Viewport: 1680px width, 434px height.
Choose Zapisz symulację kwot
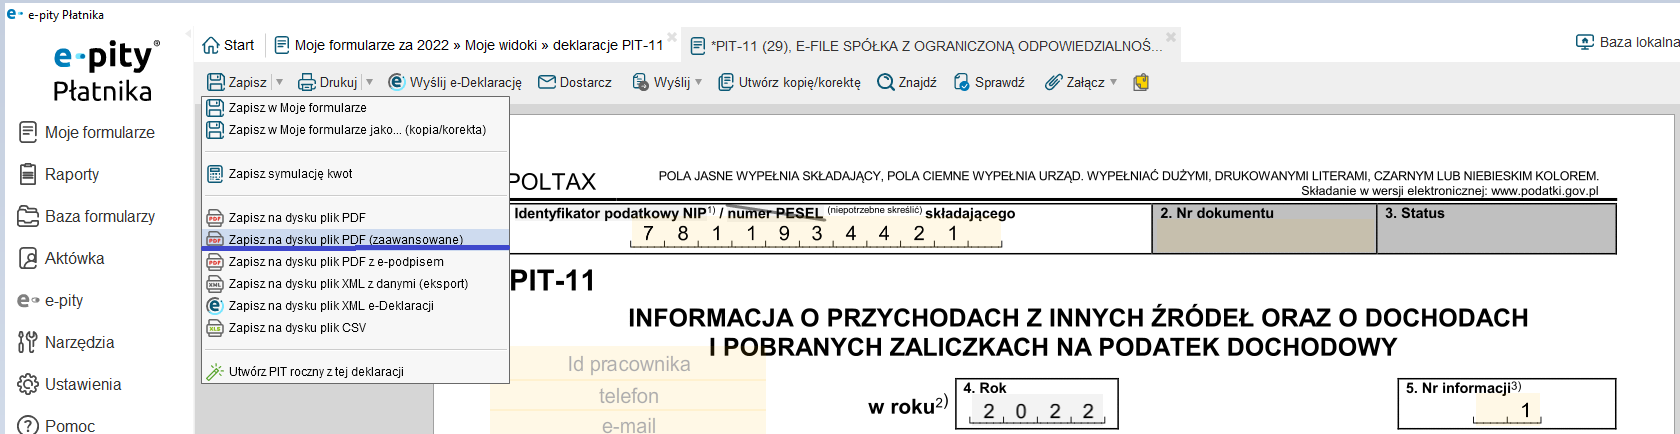355,174
